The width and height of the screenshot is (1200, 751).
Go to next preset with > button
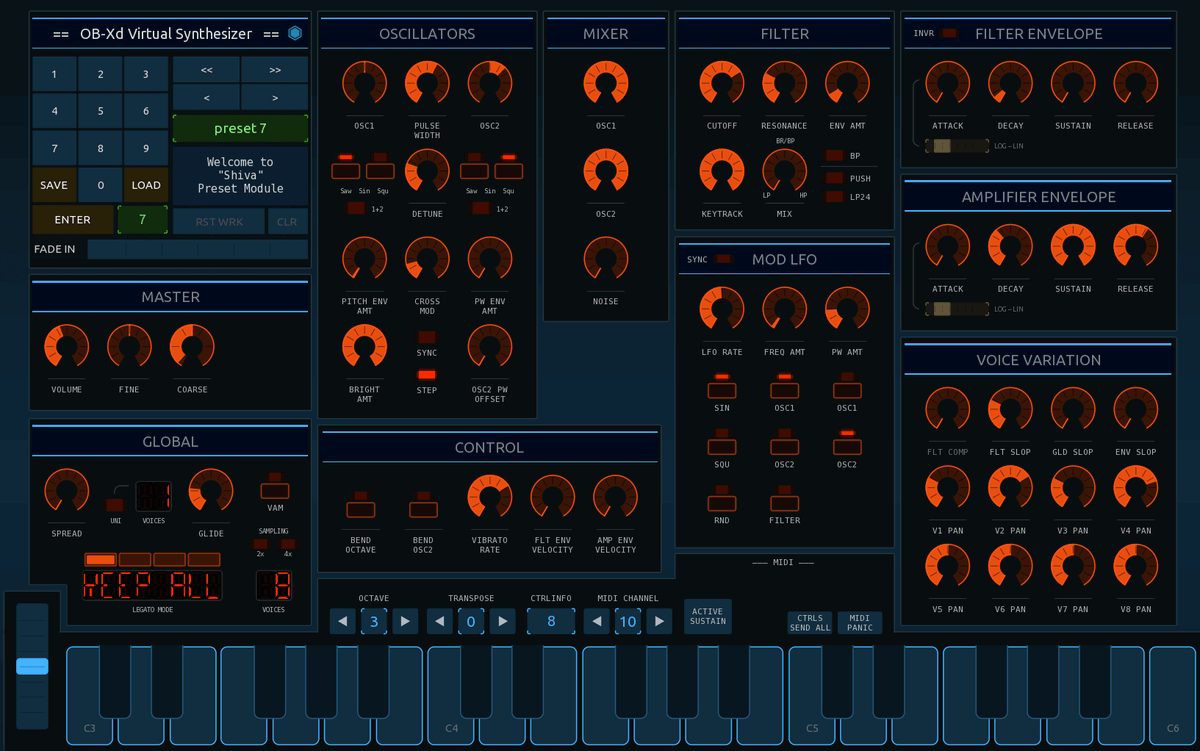coord(274,98)
